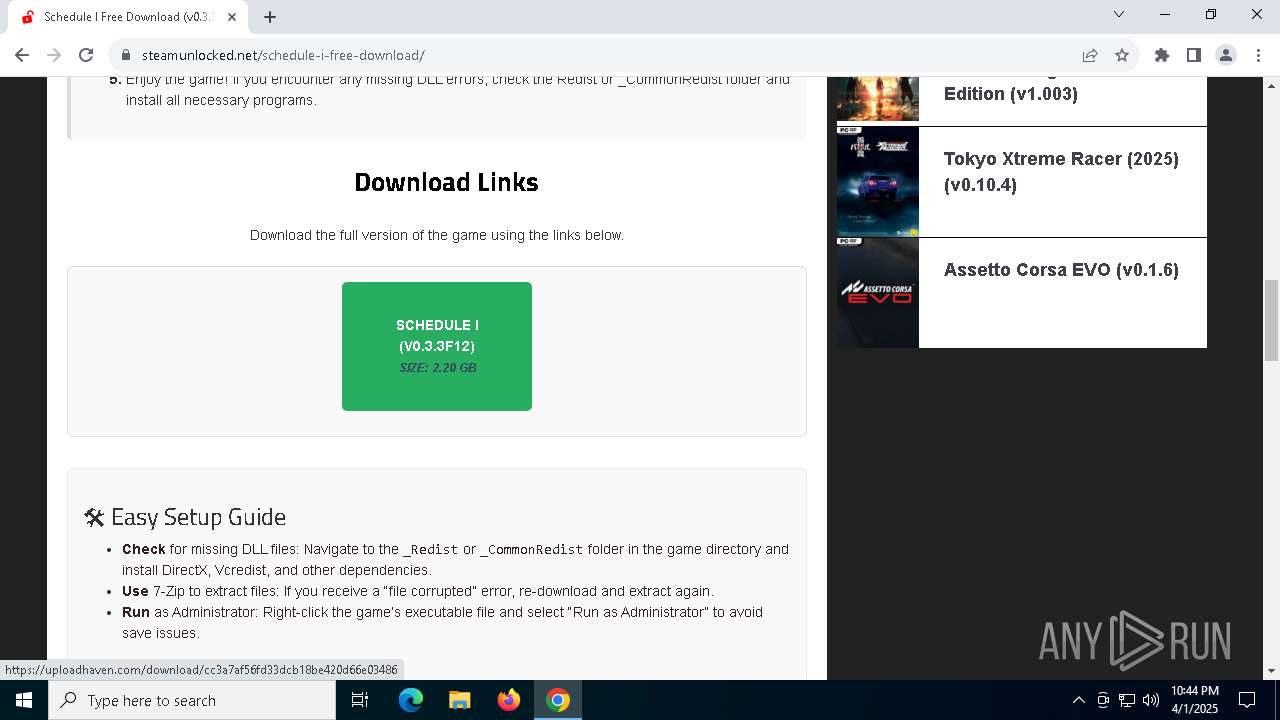Select the Chrome taskbar icon
Image resolution: width=1280 pixels, height=720 pixels.
click(x=558, y=700)
